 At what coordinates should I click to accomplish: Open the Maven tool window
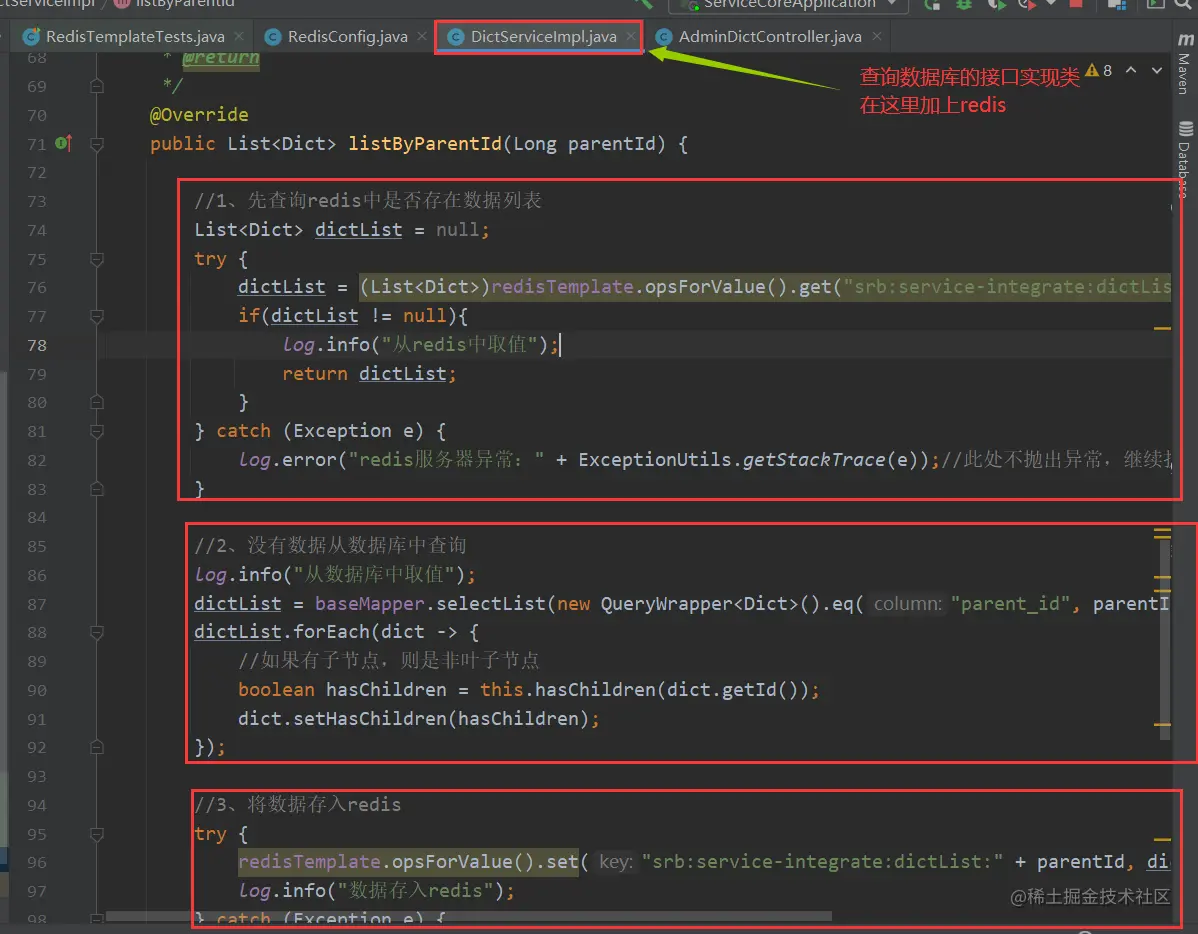click(1184, 64)
